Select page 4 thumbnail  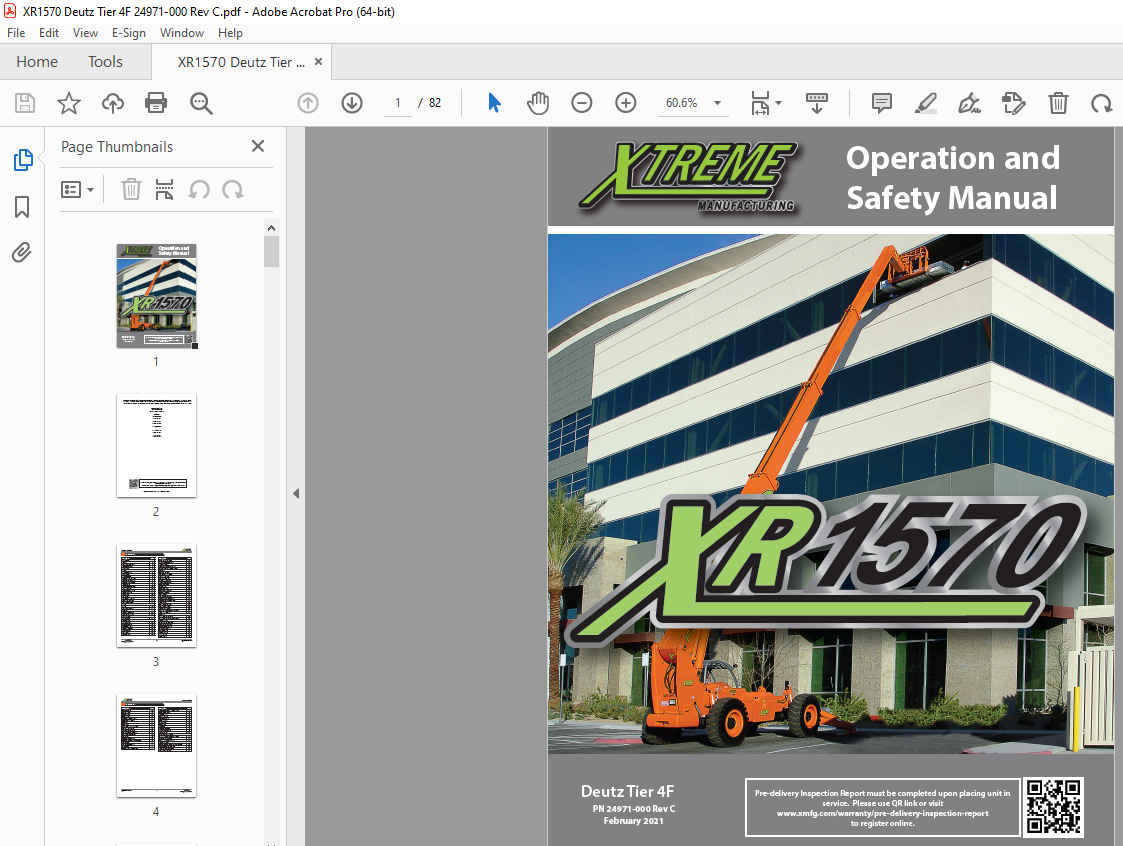pos(156,746)
